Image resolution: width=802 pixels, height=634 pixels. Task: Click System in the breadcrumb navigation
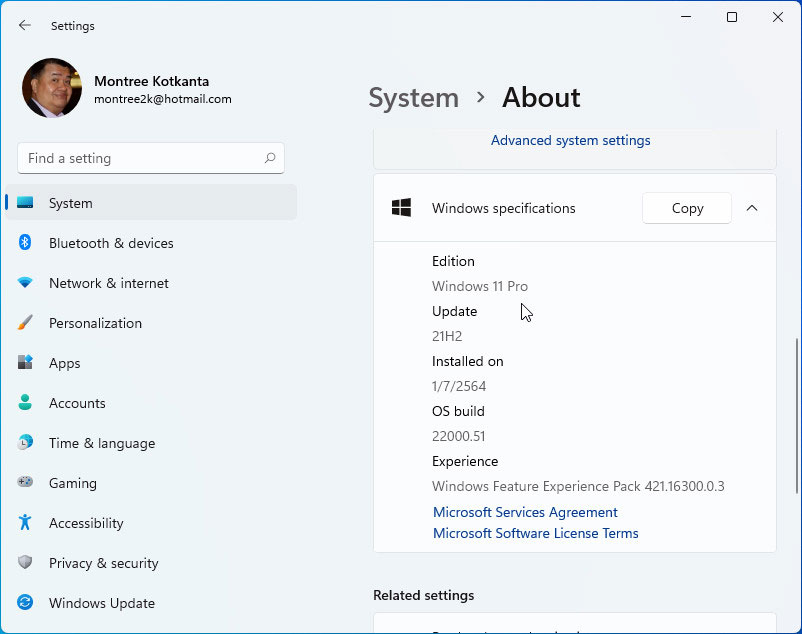pyautogui.click(x=414, y=97)
